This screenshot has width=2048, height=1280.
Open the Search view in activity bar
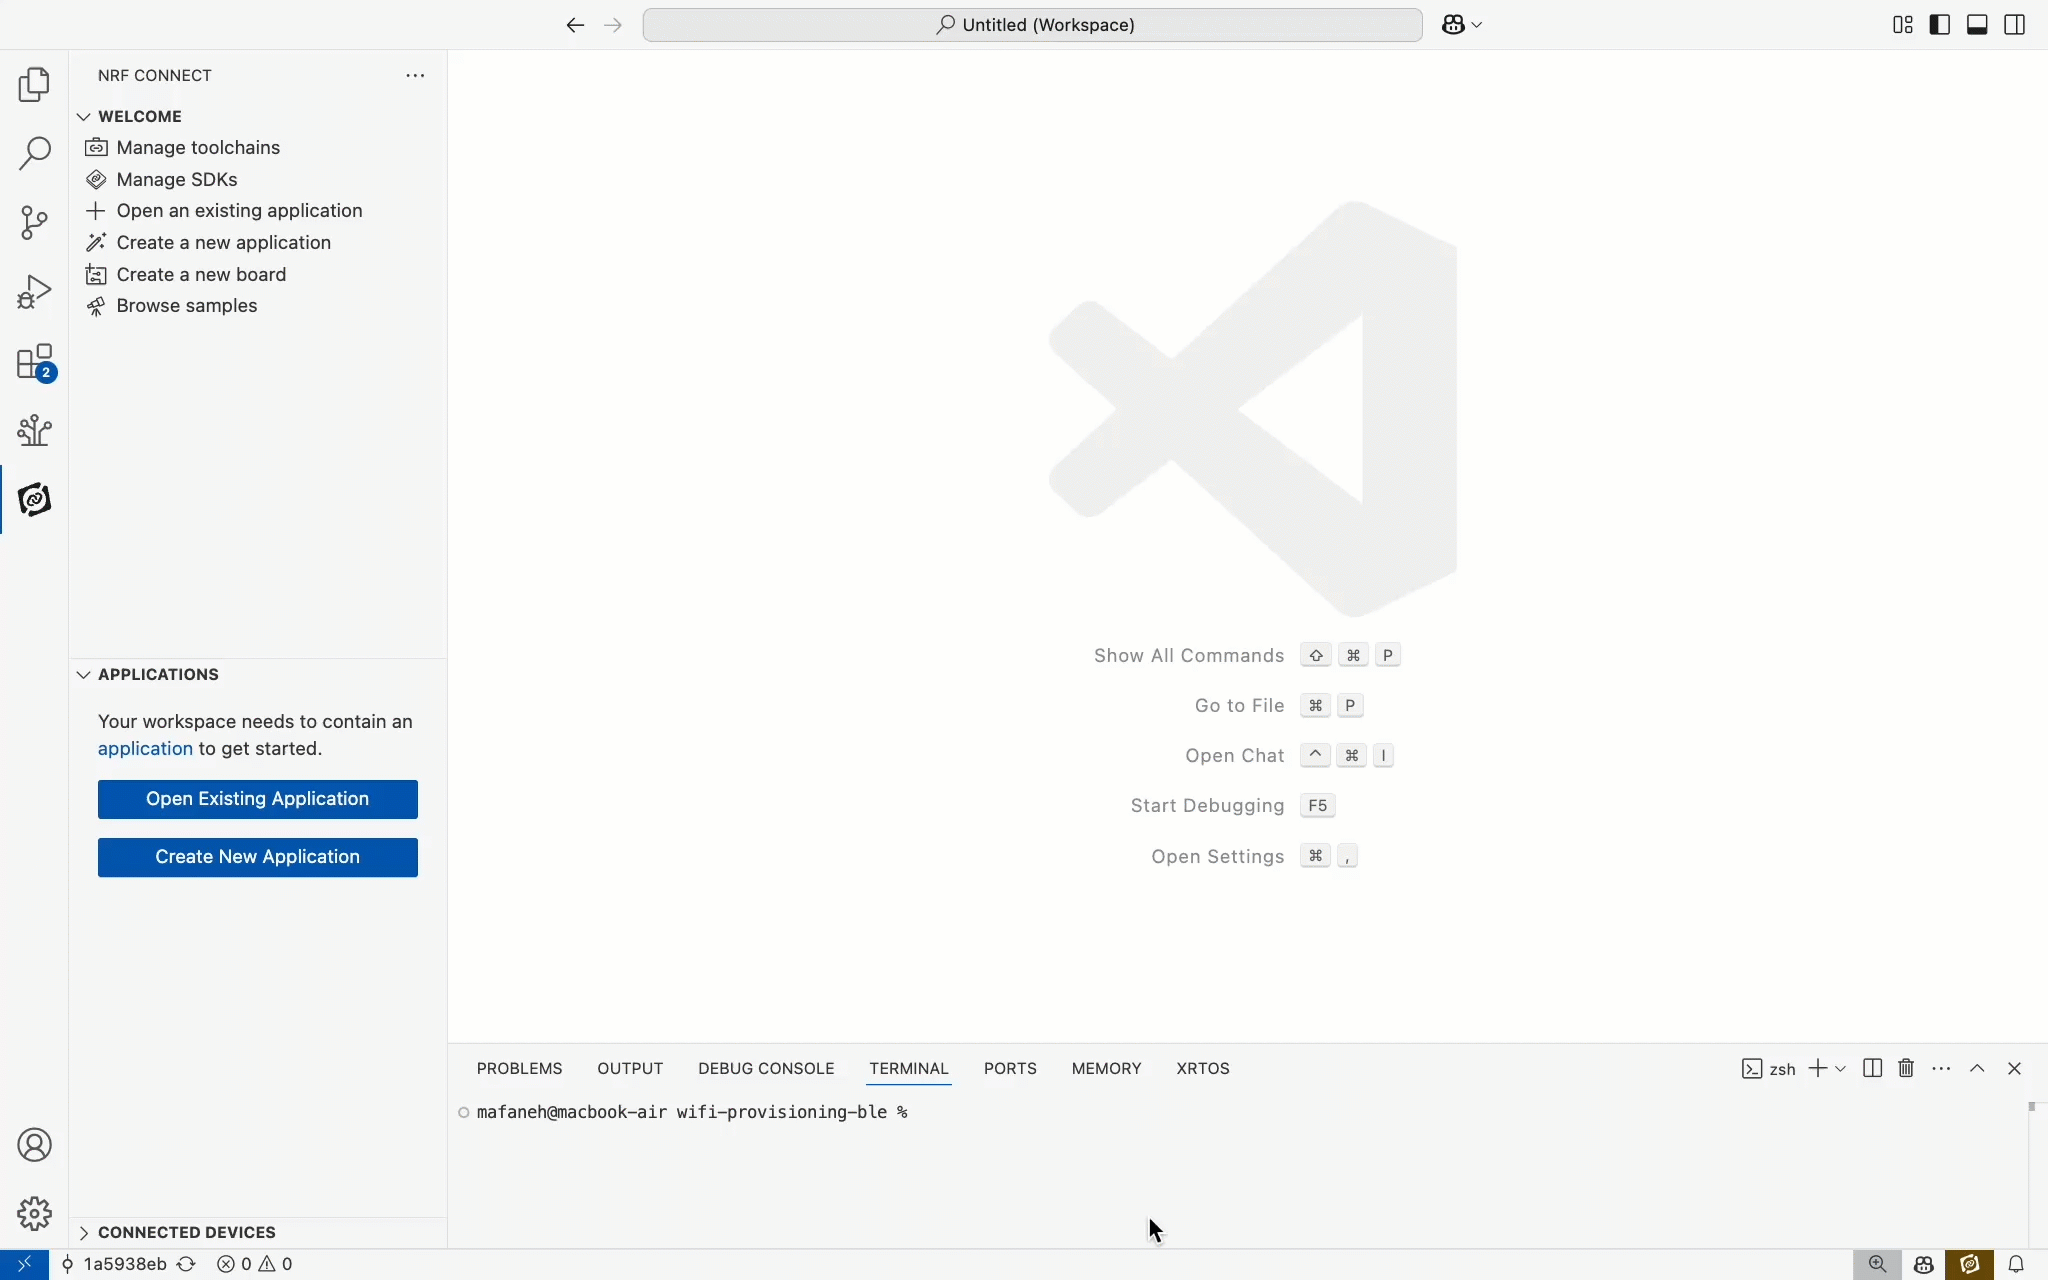point(34,154)
